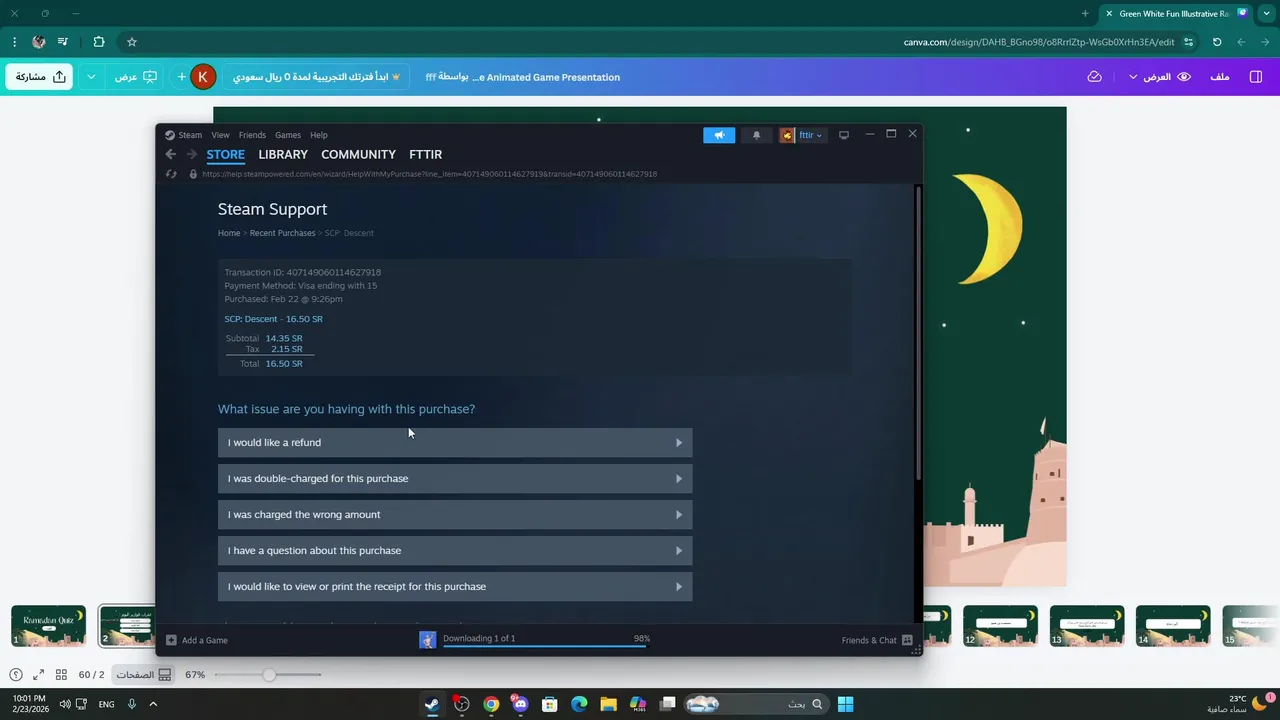Click the Steam download progress bar
This screenshot has width=1280, height=720.
(x=545, y=646)
